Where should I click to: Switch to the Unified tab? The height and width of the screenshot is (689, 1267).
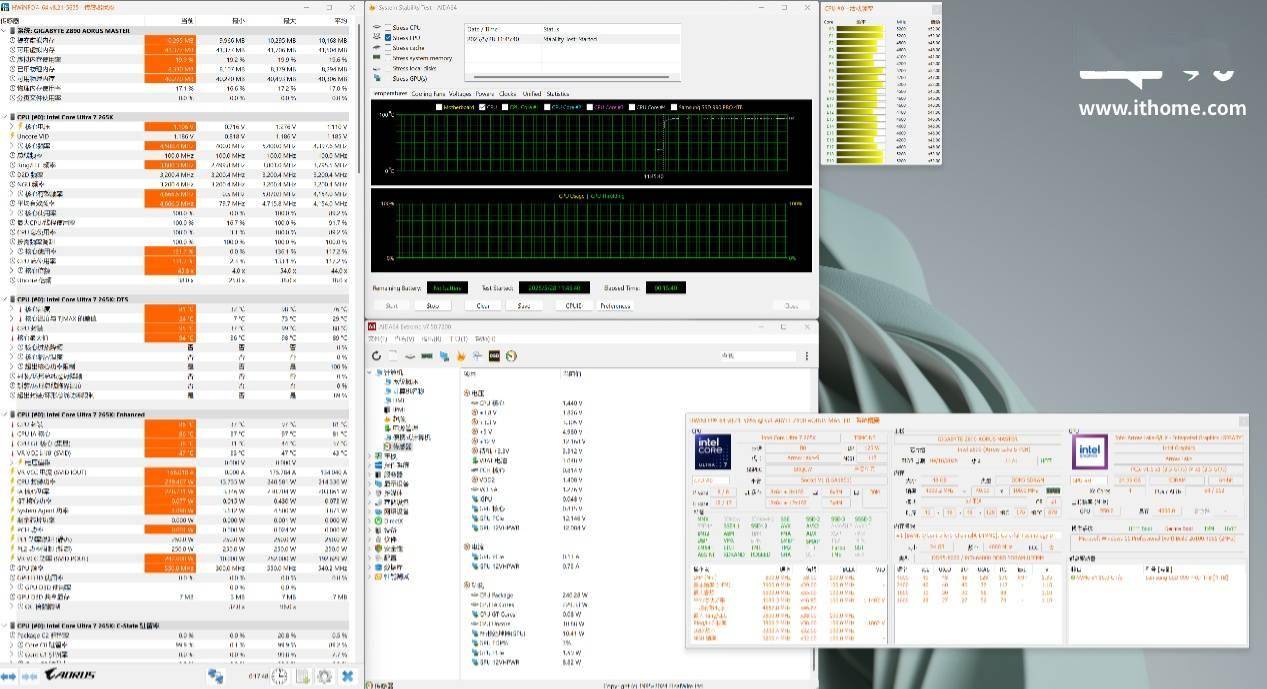click(532, 93)
